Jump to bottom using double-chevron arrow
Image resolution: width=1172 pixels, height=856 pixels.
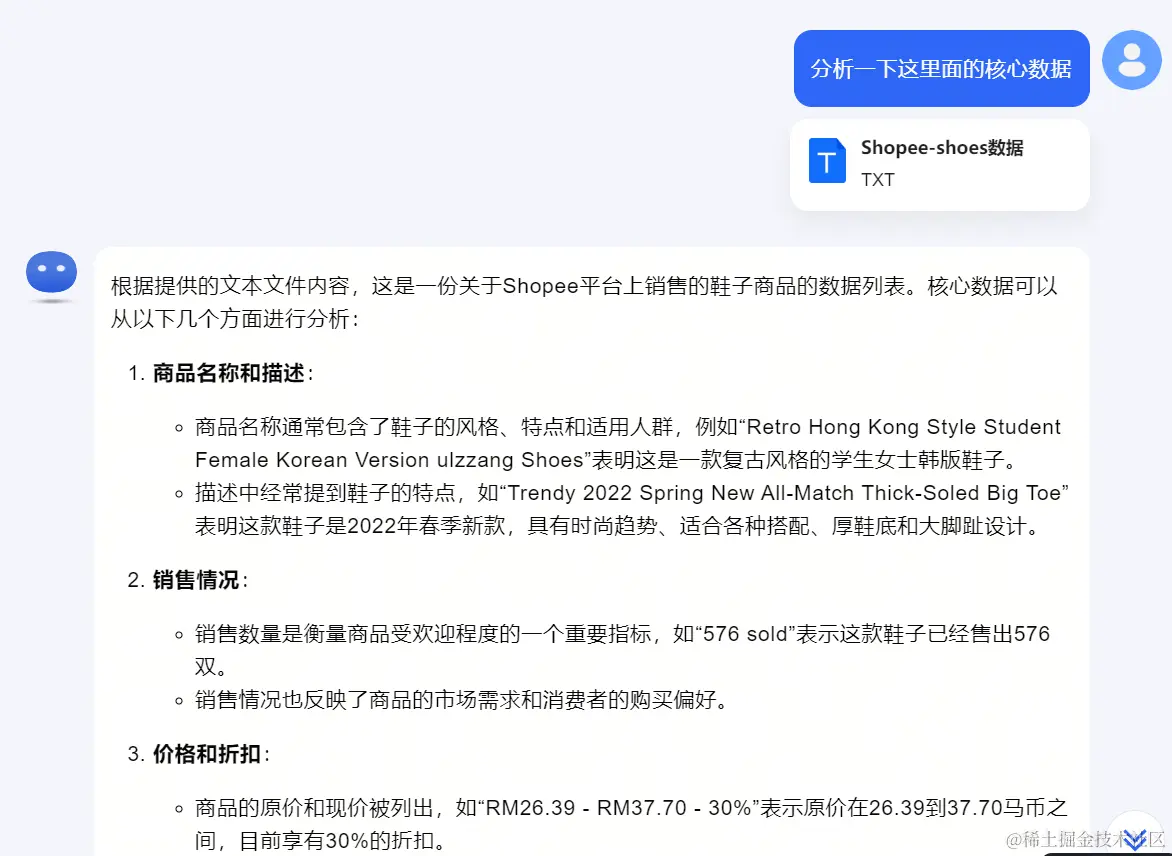click(x=1135, y=840)
